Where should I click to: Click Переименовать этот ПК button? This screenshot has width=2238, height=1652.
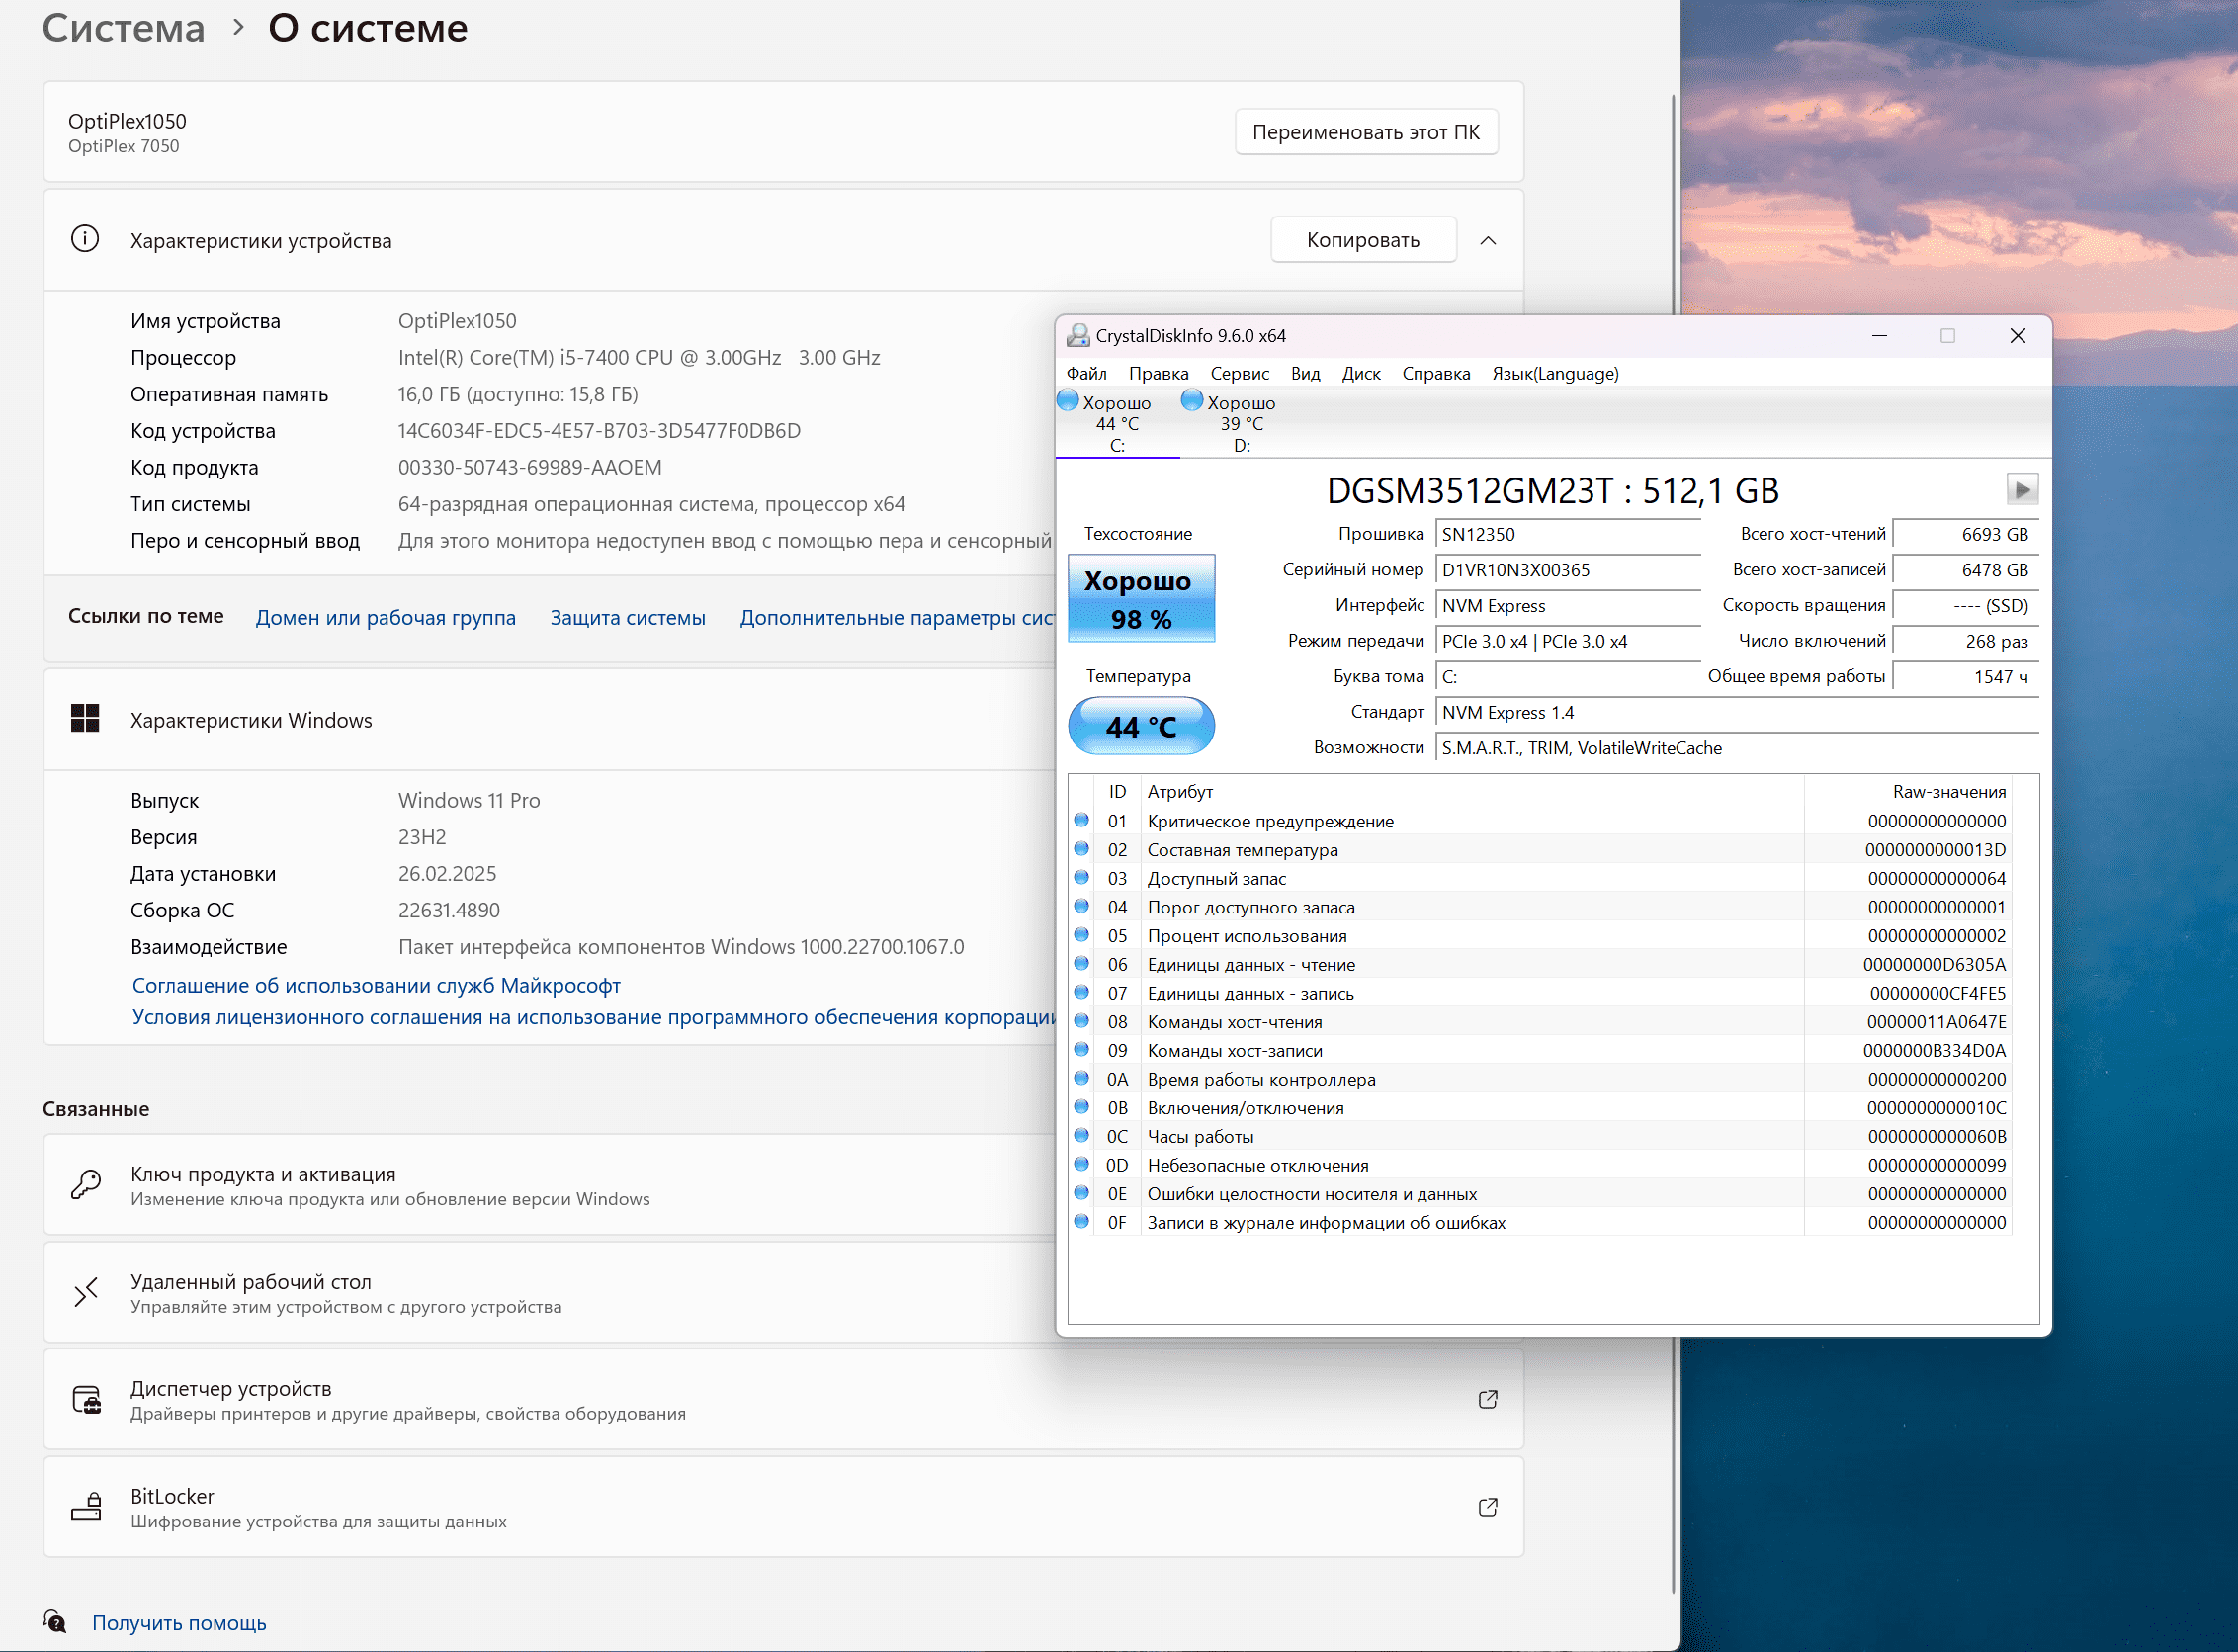click(1365, 132)
